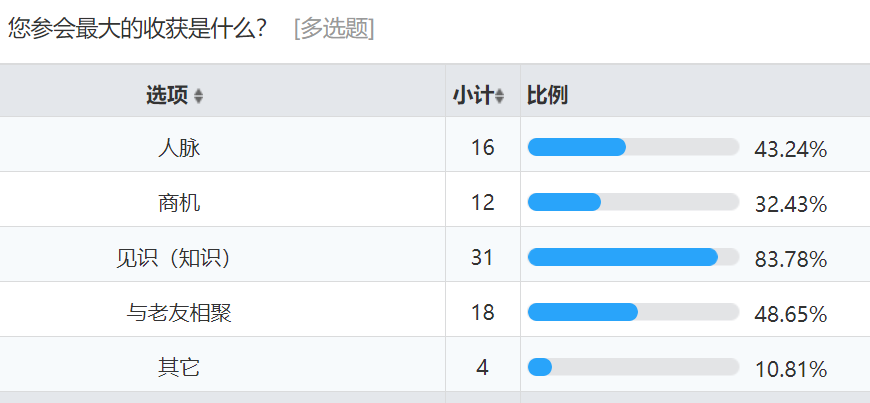This screenshot has height=403, width=870.
Task: Click the 83.78% percentage text
Action: 791,260
